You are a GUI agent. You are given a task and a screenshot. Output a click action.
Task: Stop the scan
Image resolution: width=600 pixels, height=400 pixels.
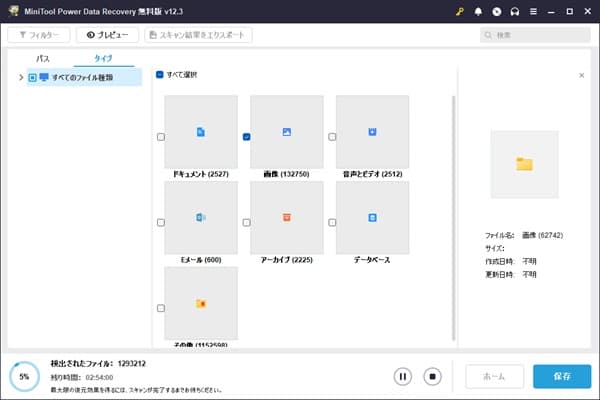click(432, 377)
